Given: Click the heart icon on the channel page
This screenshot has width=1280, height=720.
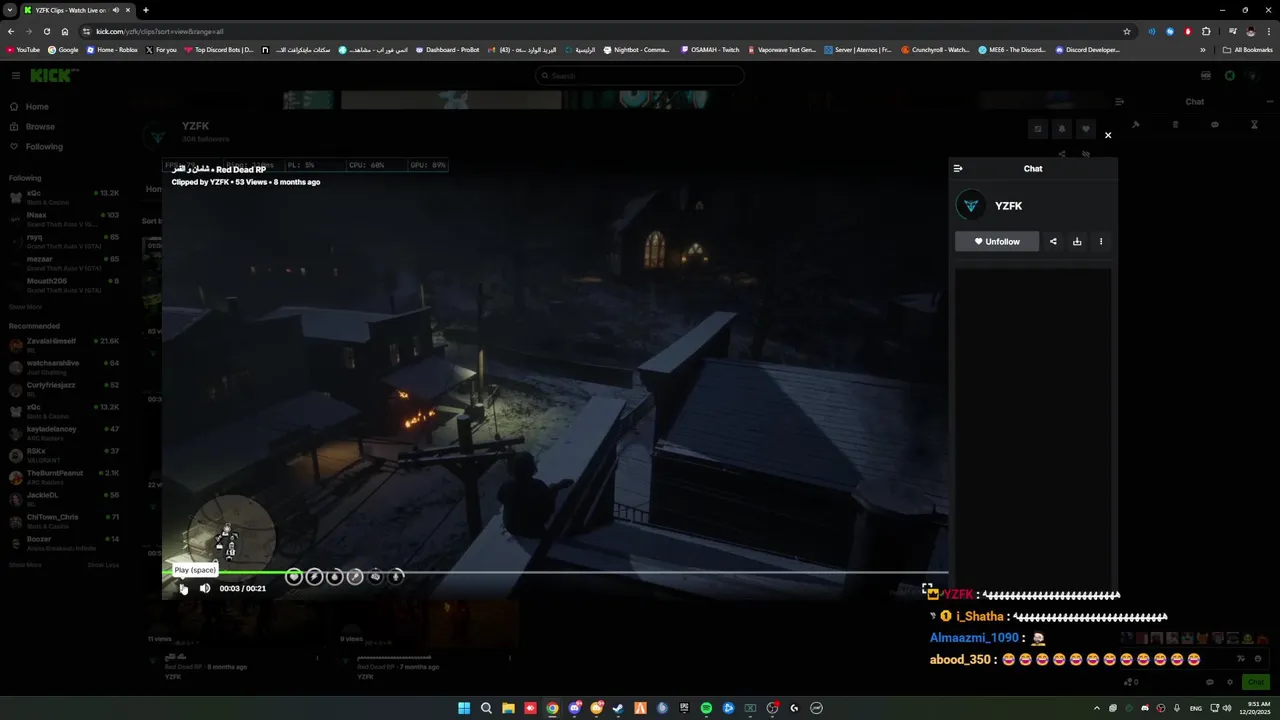Looking at the screenshot, I should pos(1086,129).
